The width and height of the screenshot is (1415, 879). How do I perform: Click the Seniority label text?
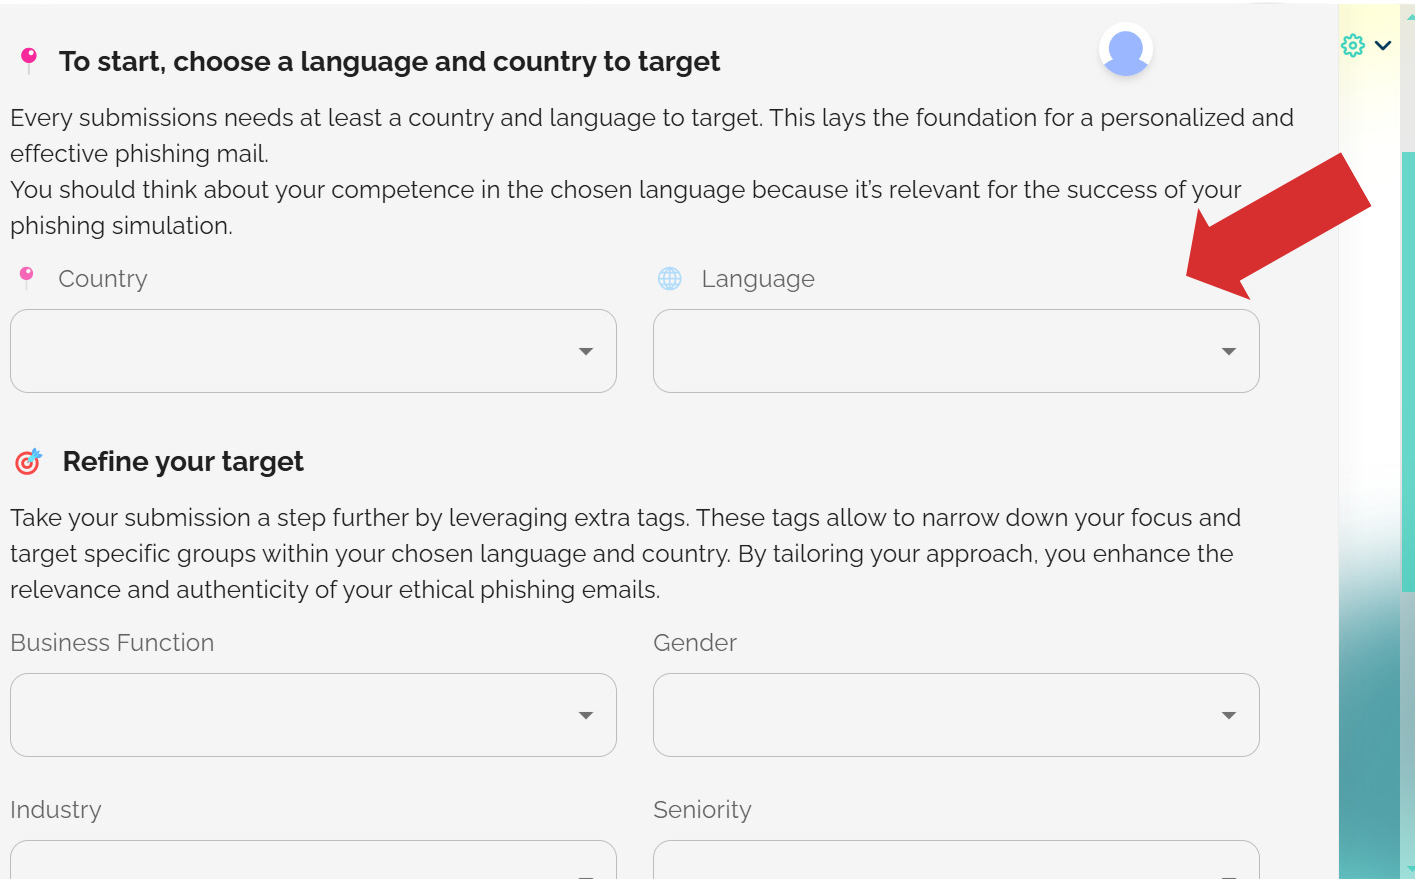702,809
